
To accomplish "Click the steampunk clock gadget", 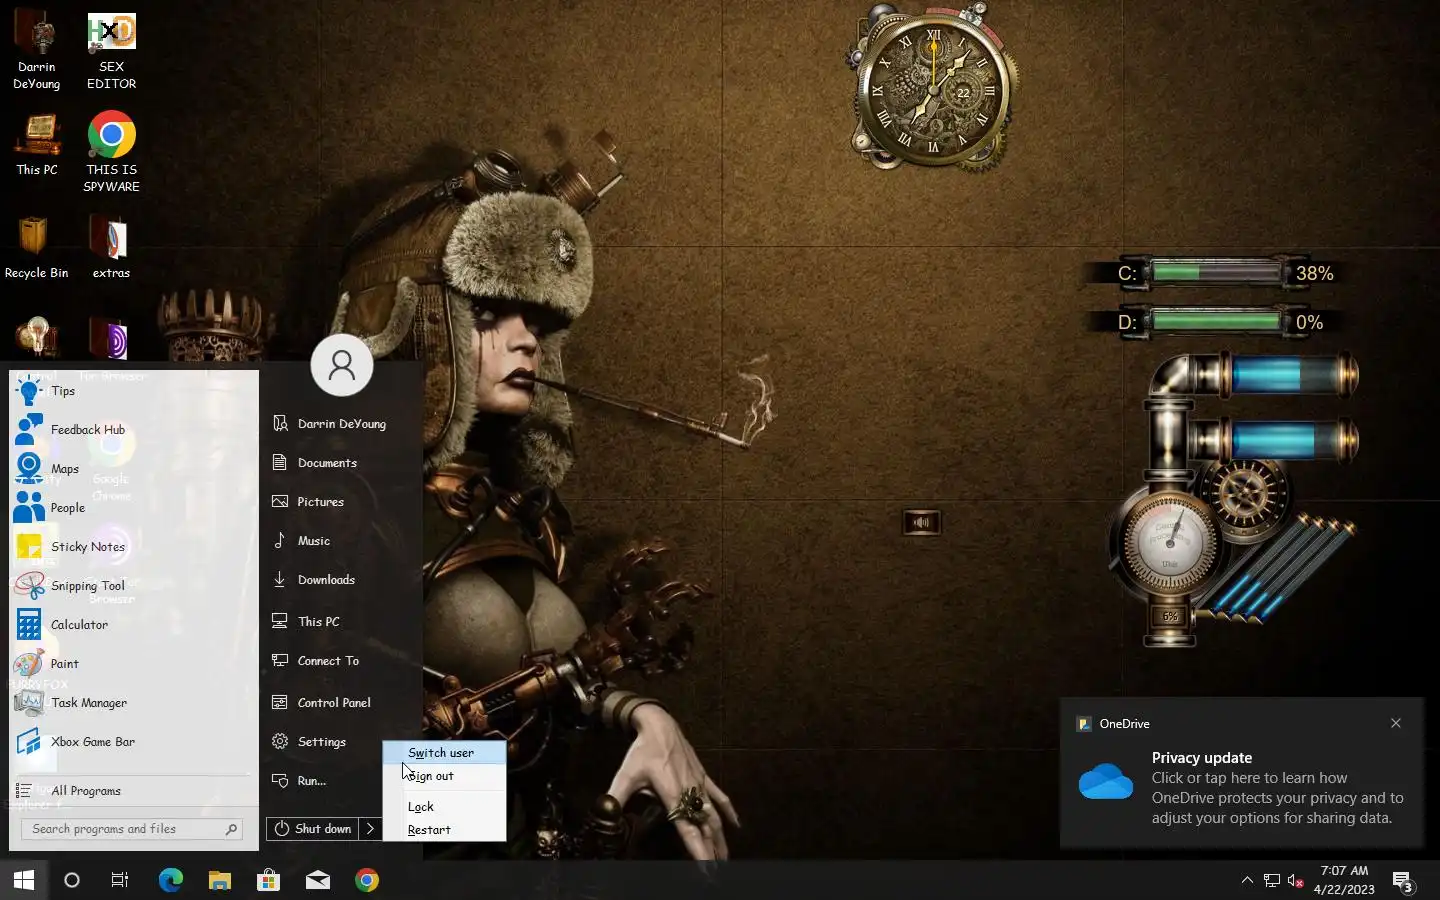I will coord(932,90).
